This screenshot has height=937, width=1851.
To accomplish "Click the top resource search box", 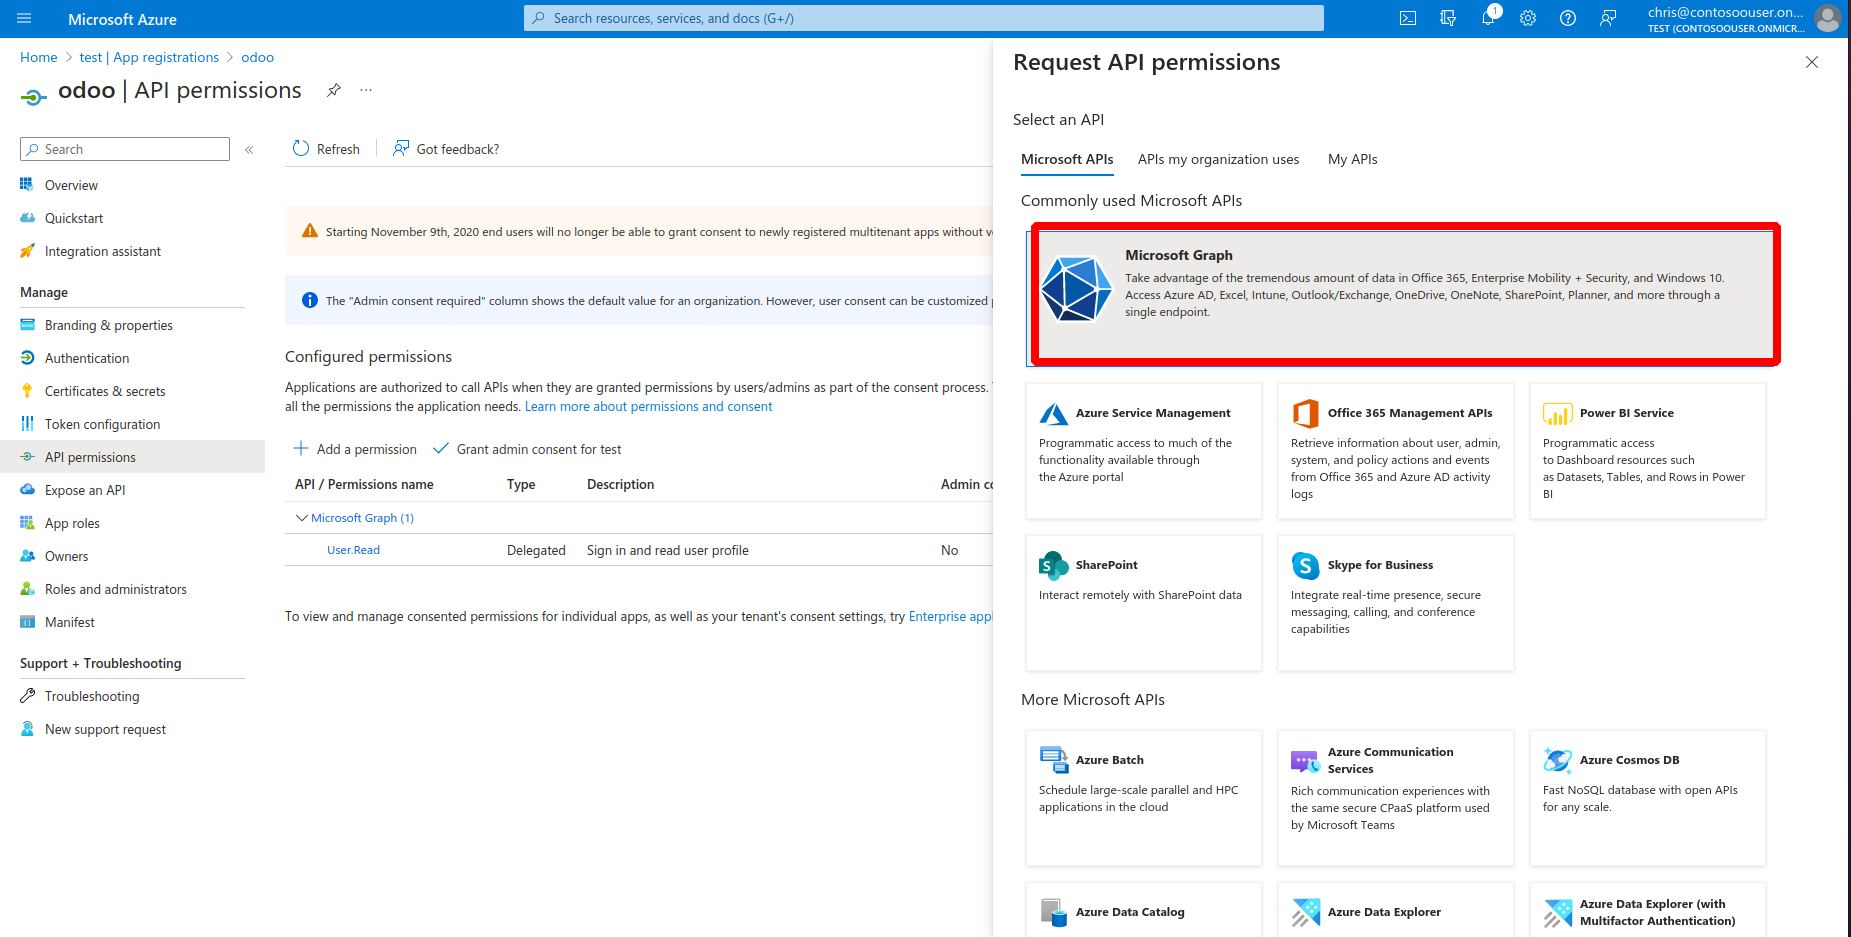I will (x=923, y=18).
